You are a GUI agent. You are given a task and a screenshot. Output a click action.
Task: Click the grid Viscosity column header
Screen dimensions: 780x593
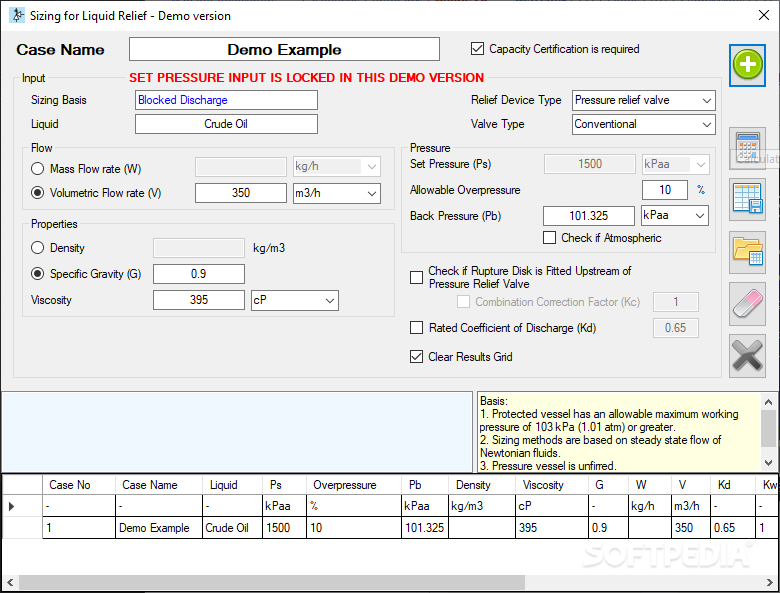pyautogui.click(x=552, y=485)
